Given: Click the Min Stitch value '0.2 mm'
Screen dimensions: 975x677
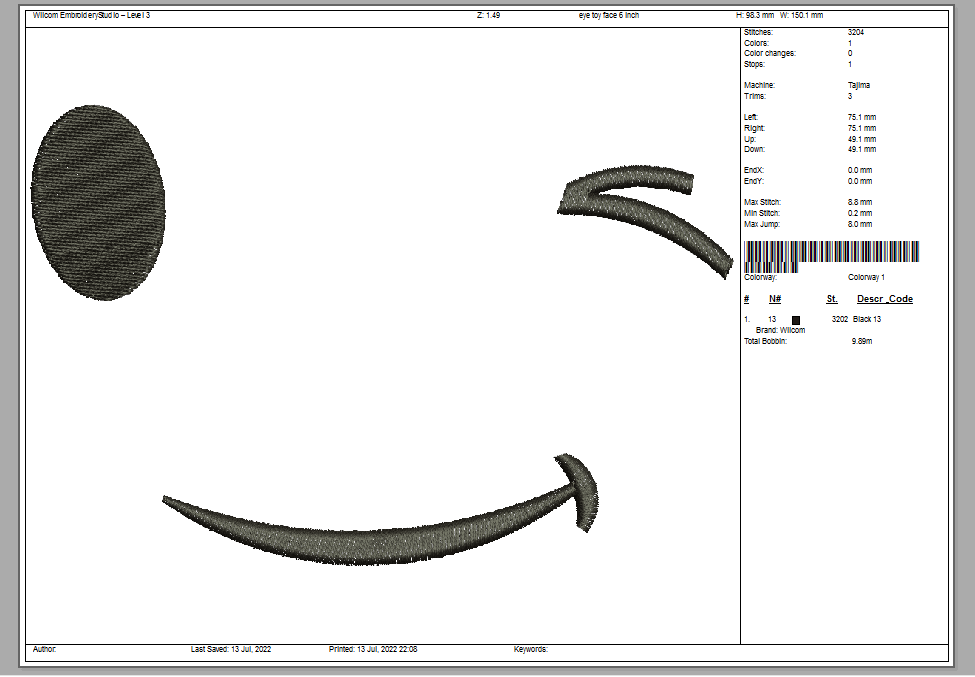Looking at the screenshot, I should coord(860,213).
